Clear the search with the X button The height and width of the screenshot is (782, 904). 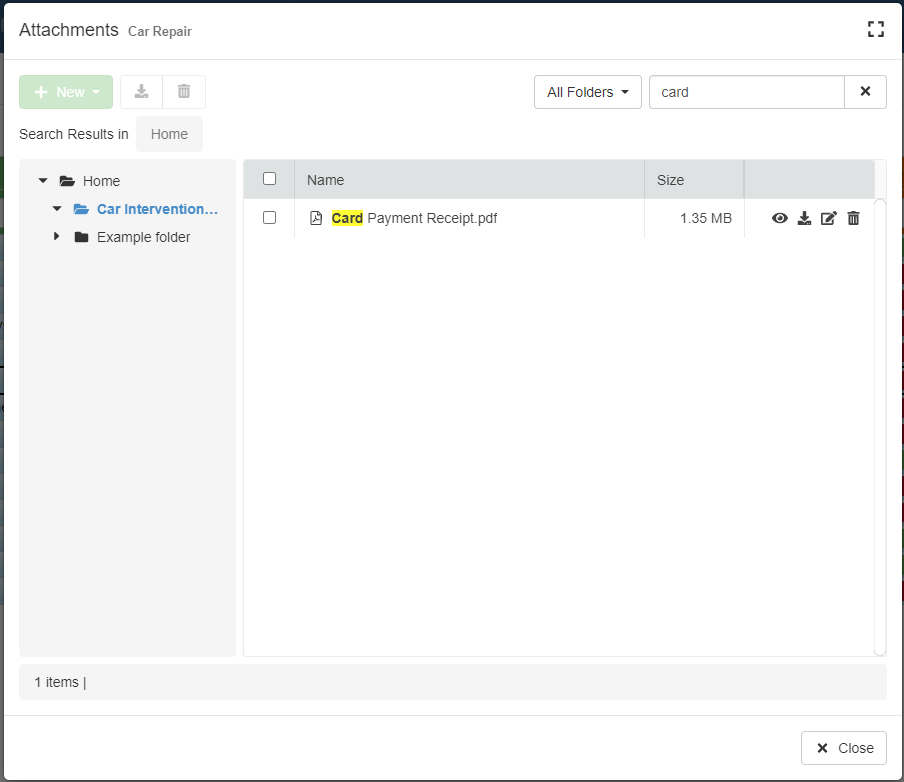click(865, 92)
